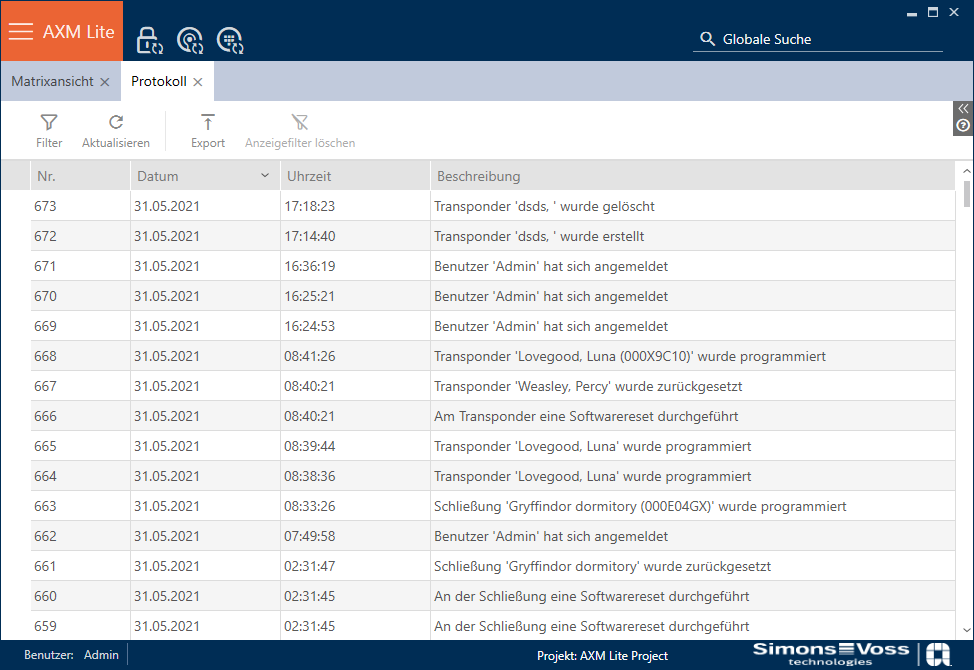Click the lock synchronize icon in header
Screen dimensions: 974x670
click(149, 40)
